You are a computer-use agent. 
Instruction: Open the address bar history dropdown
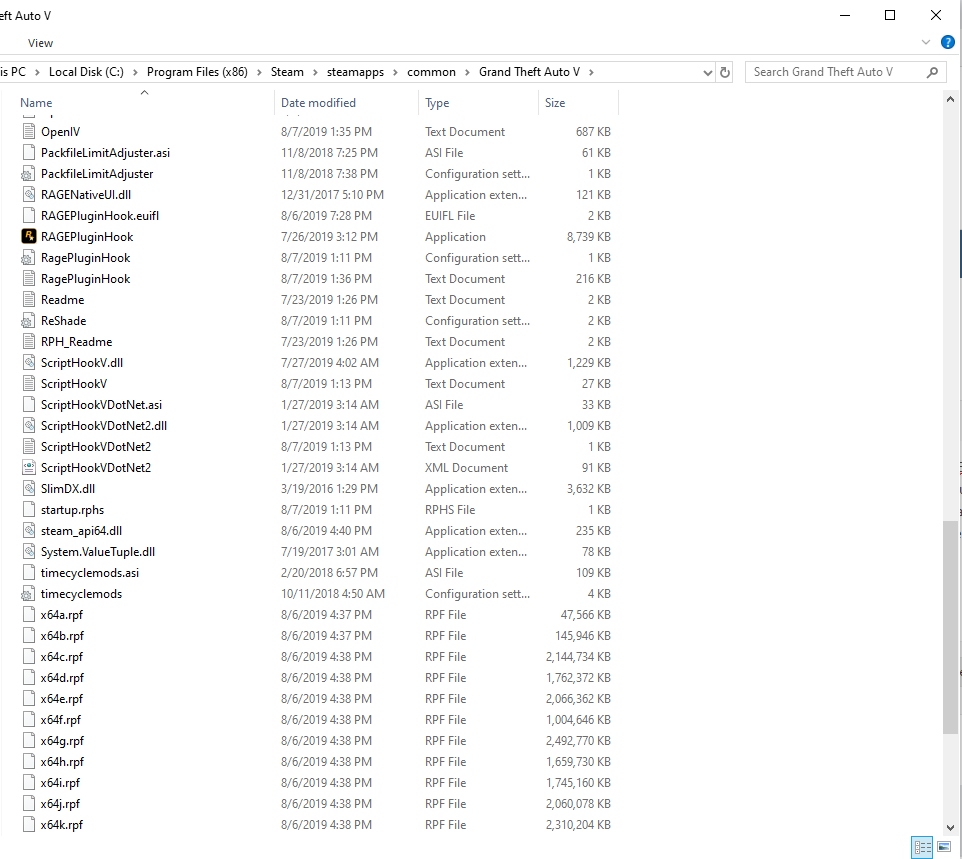[x=707, y=73]
